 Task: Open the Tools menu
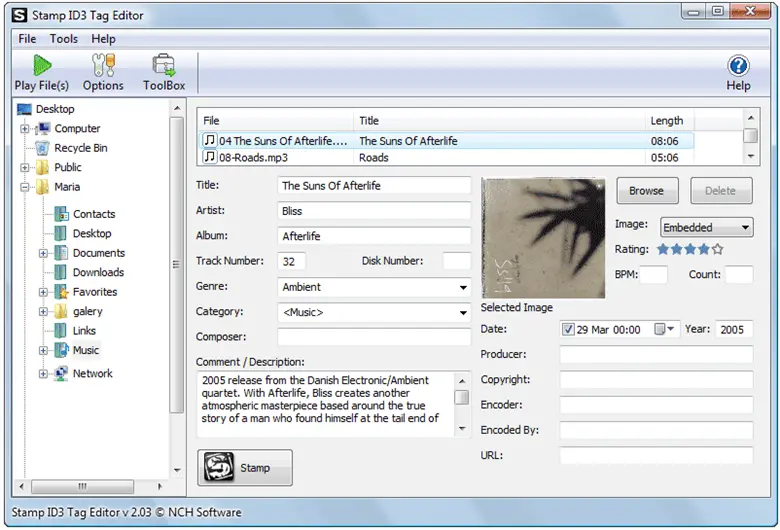(x=64, y=39)
